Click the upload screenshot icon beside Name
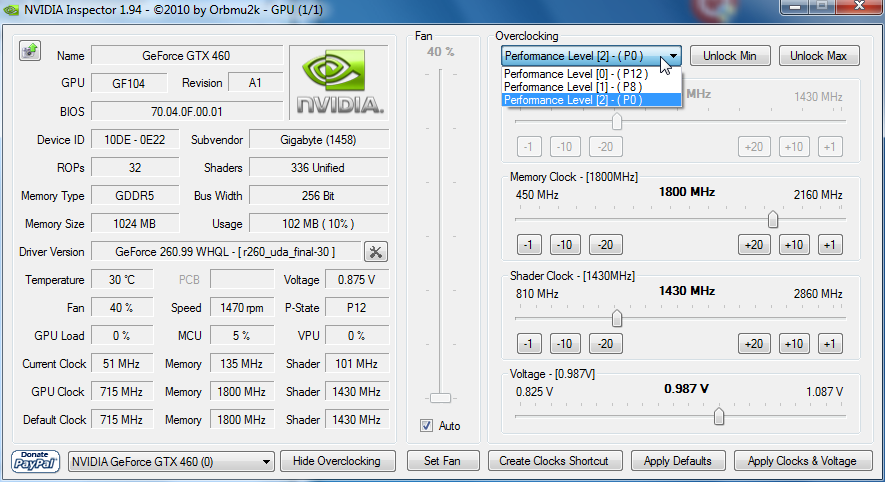The image size is (885, 482). [x=29, y=50]
